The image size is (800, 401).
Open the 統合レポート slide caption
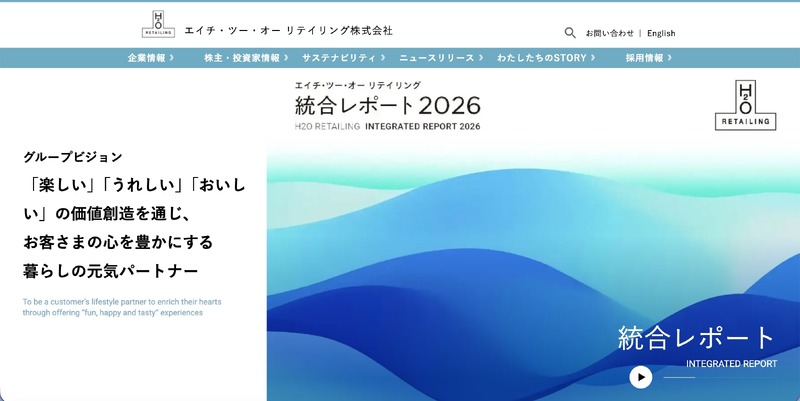696,338
